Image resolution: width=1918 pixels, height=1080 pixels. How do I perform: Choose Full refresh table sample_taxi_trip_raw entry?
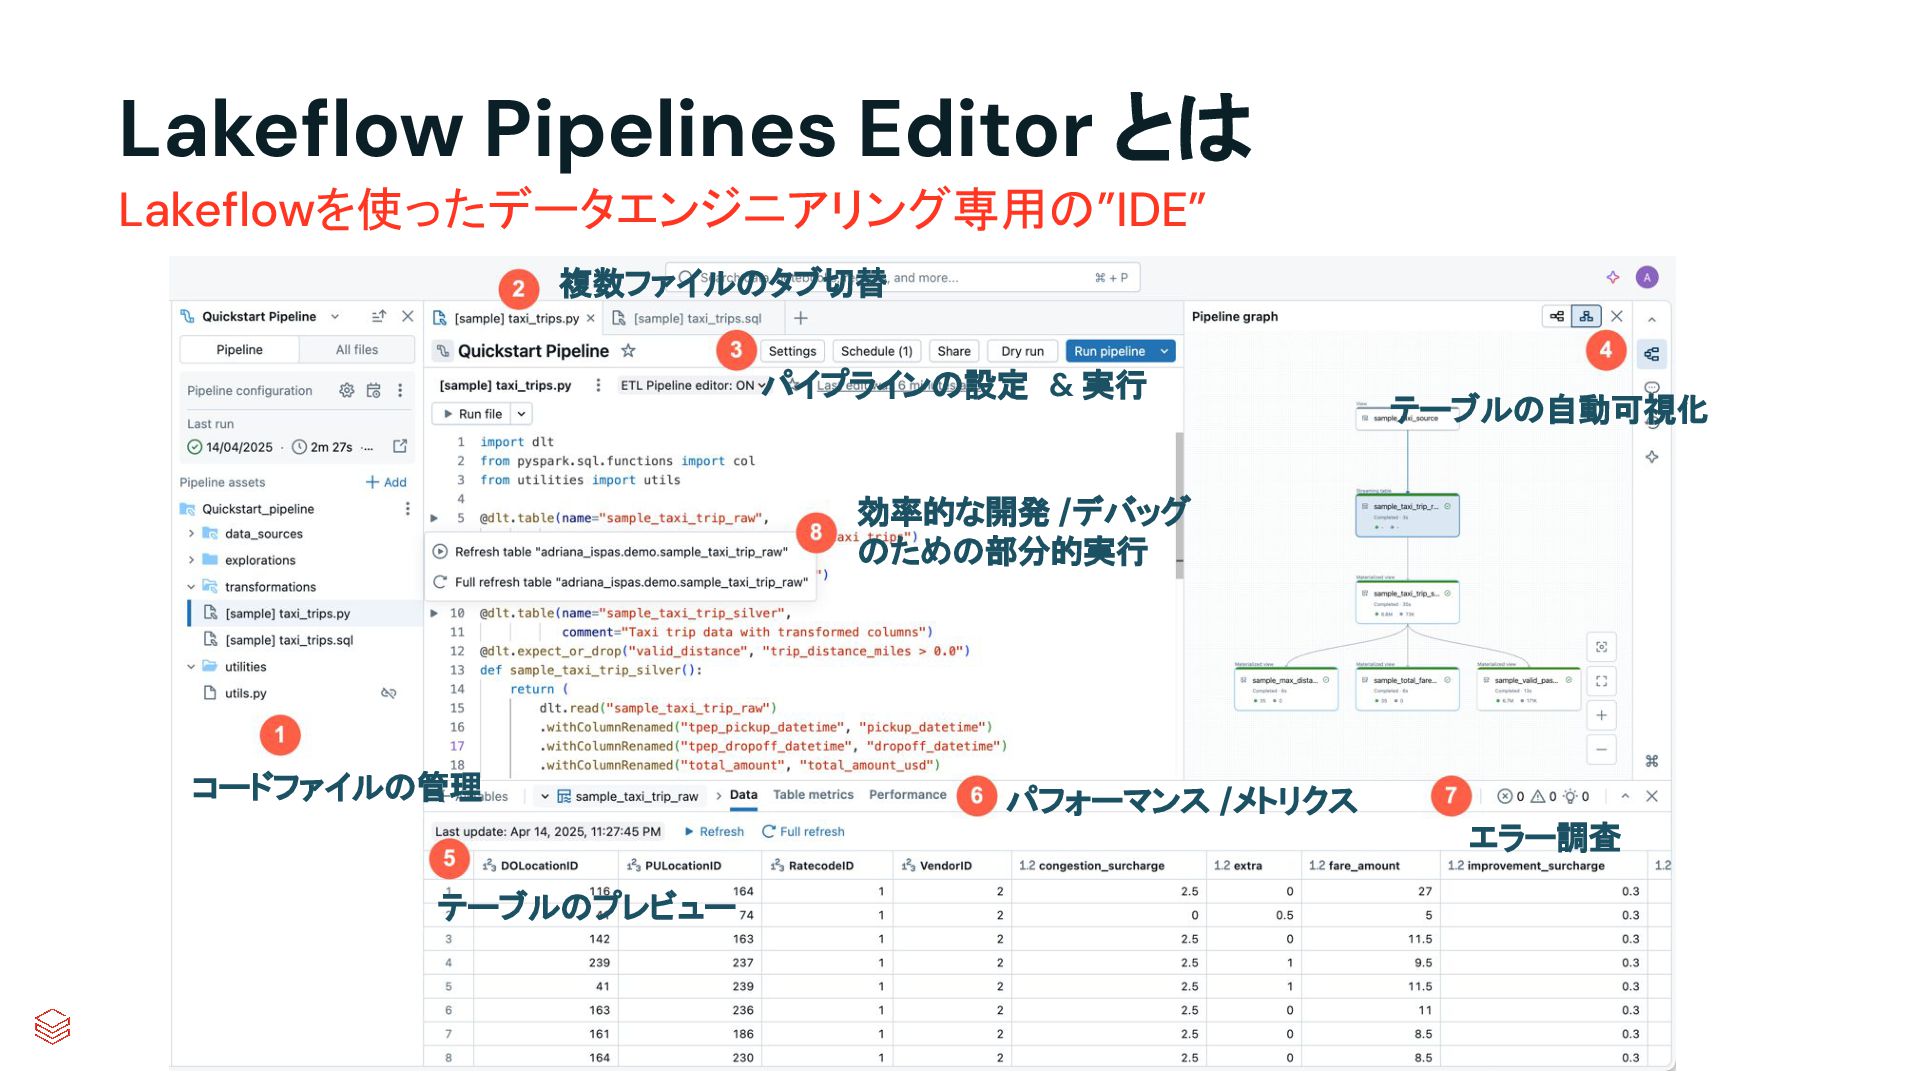click(x=621, y=582)
